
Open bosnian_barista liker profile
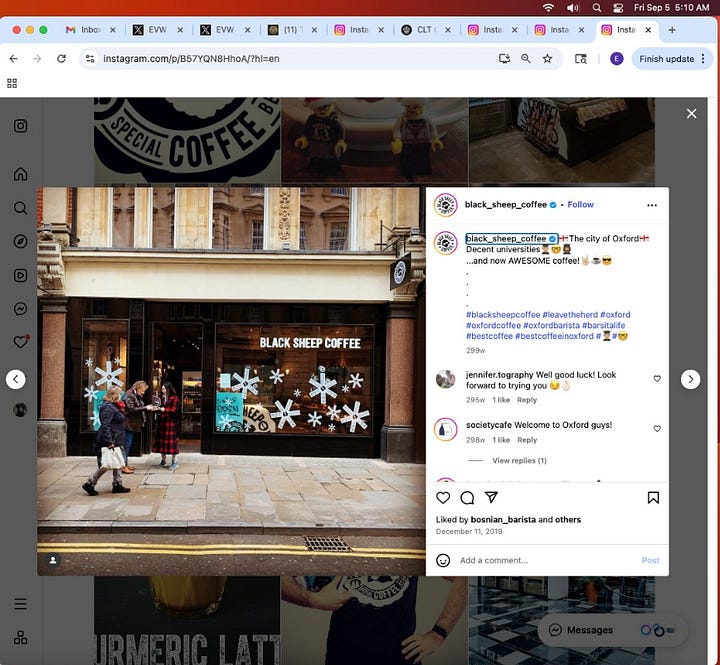coord(503,519)
